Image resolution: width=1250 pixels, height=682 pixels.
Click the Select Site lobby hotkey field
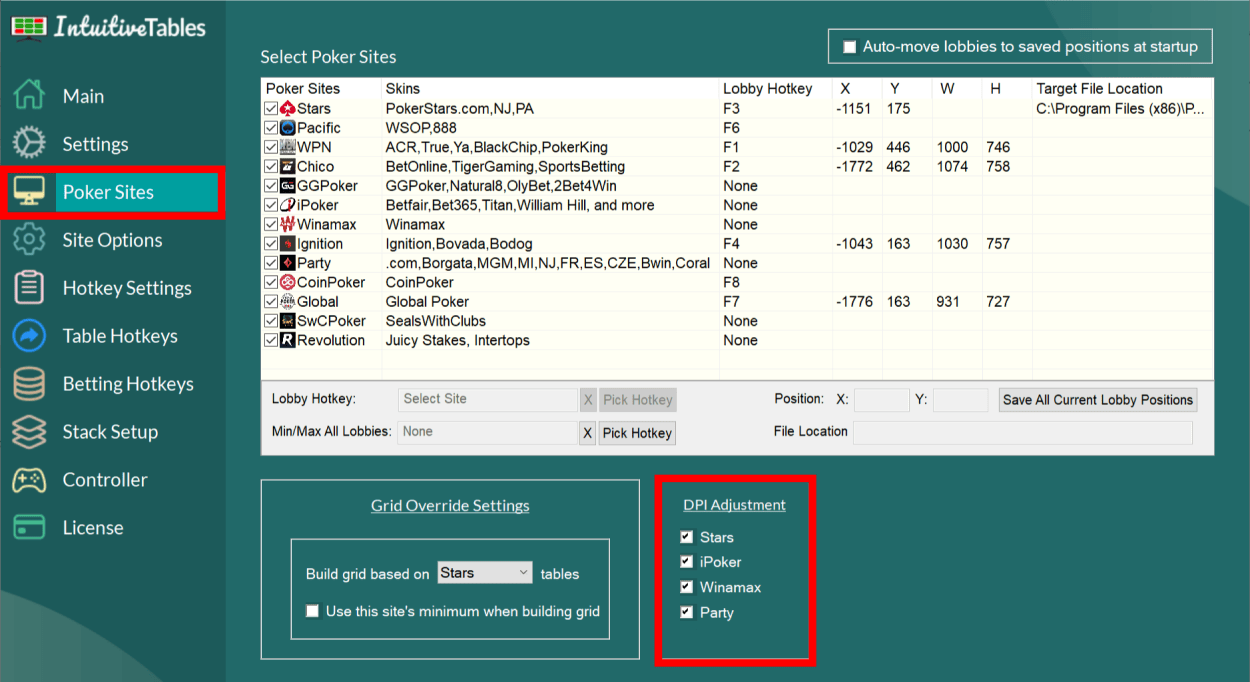coord(487,399)
